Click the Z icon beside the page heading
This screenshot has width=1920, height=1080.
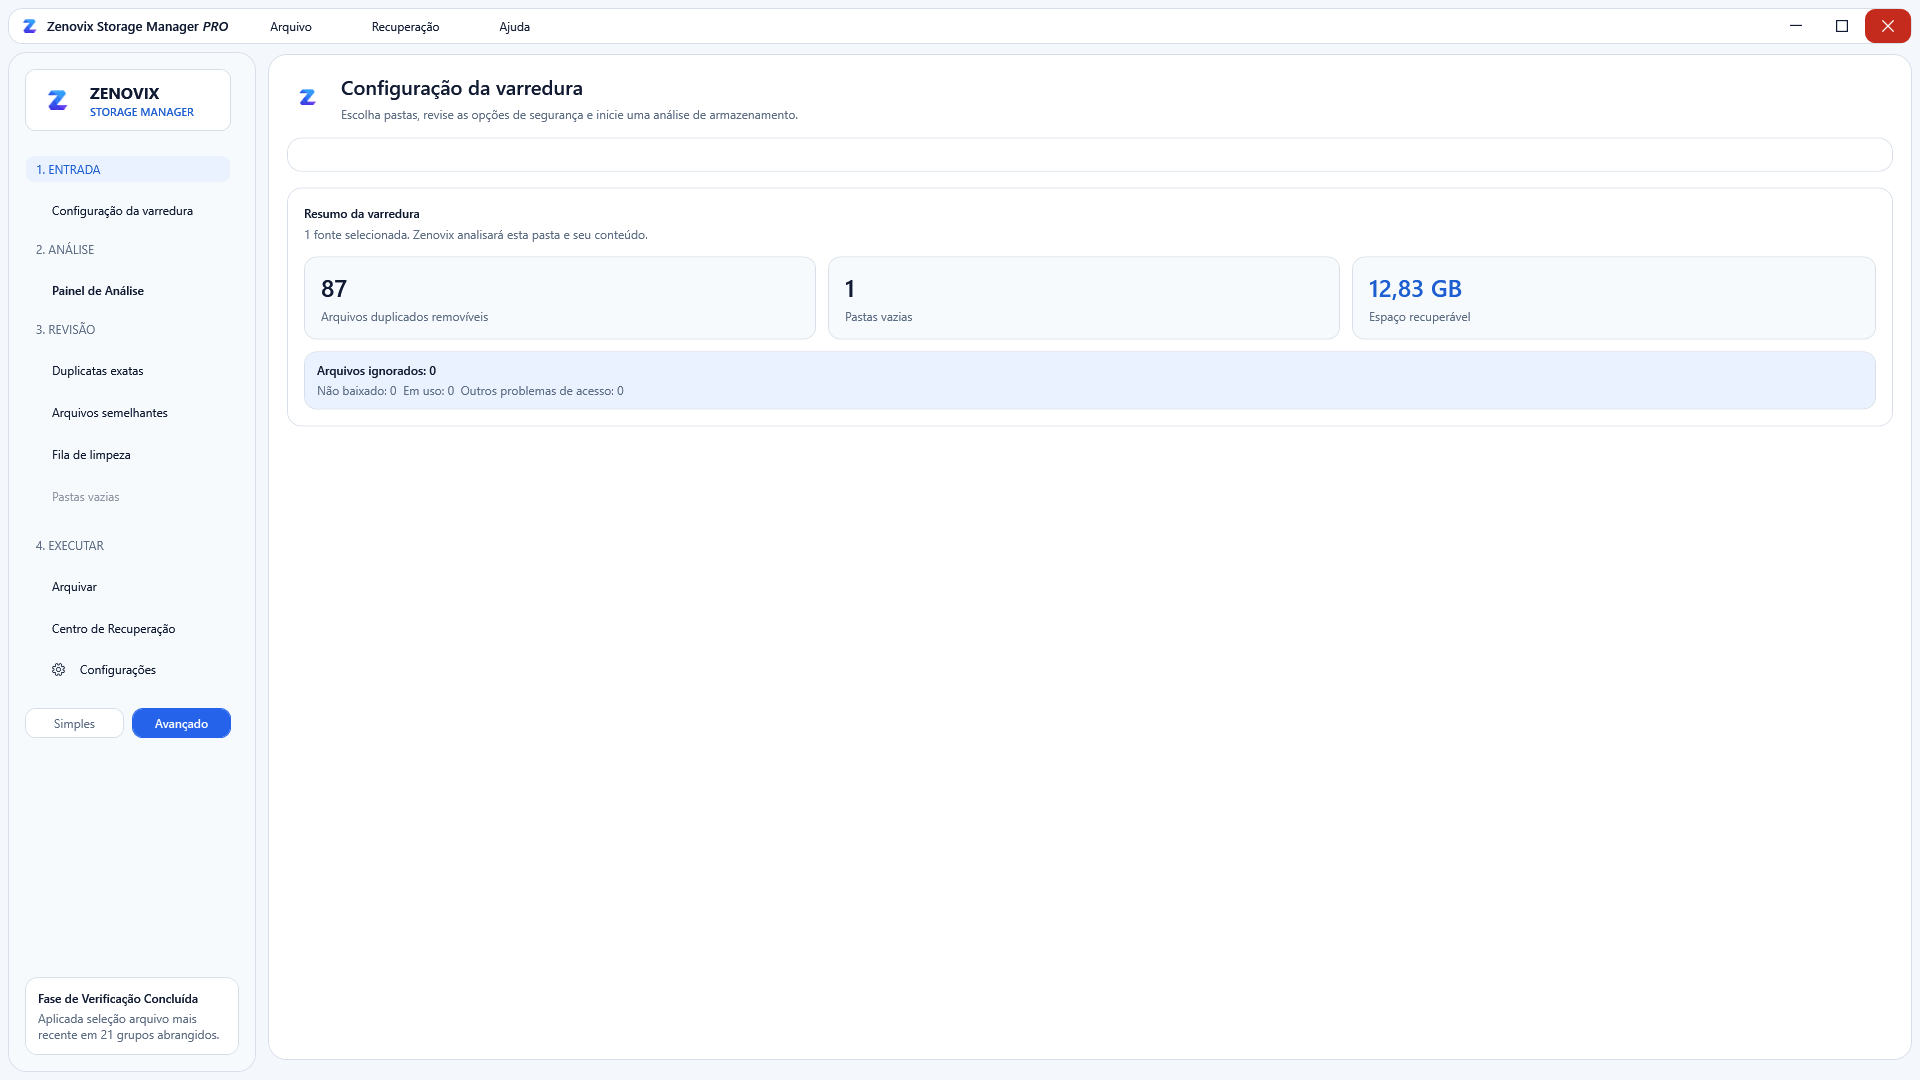(307, 97)
